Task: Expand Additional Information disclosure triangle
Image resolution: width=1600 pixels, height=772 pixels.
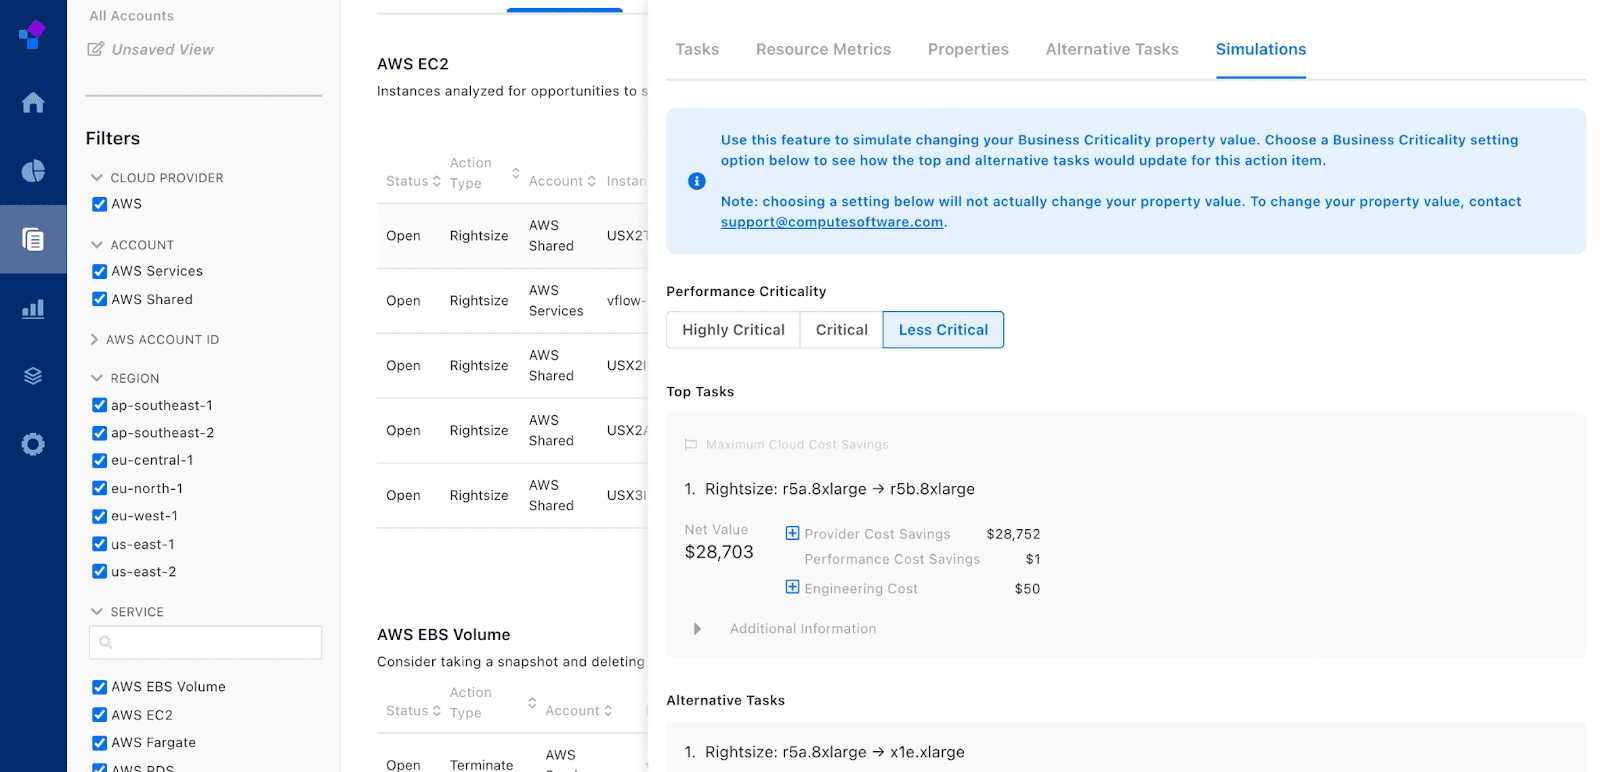Action: pyautogui.click(x=697, y=629)
